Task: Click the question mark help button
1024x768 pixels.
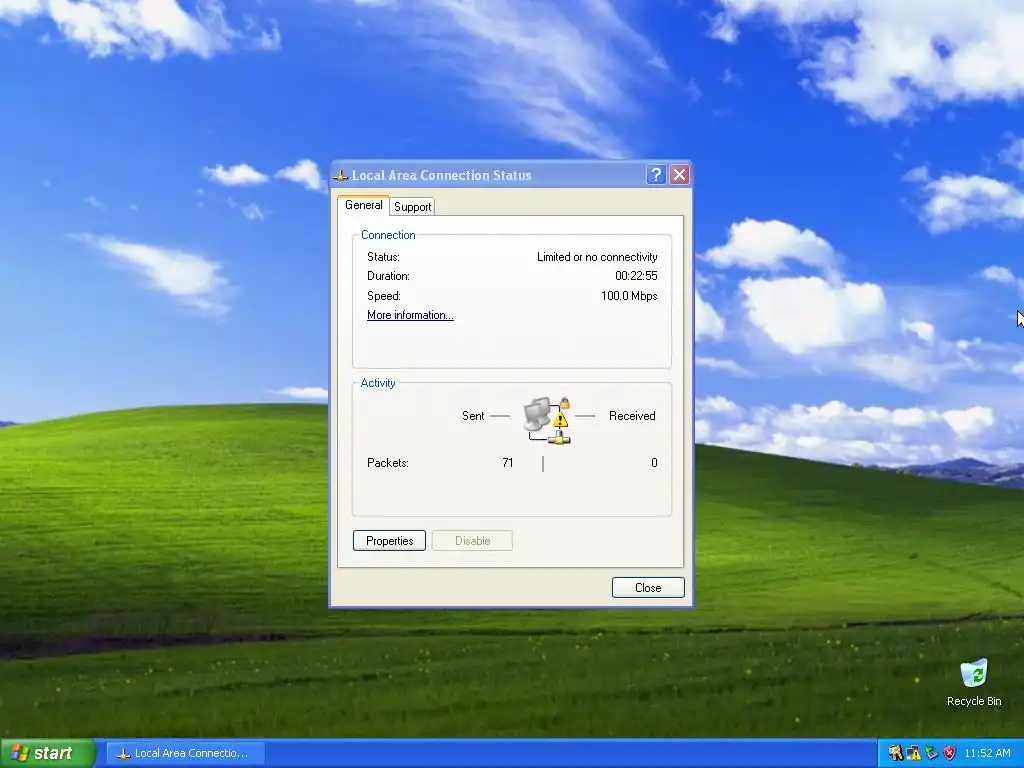Action: [x=656, y=175]
